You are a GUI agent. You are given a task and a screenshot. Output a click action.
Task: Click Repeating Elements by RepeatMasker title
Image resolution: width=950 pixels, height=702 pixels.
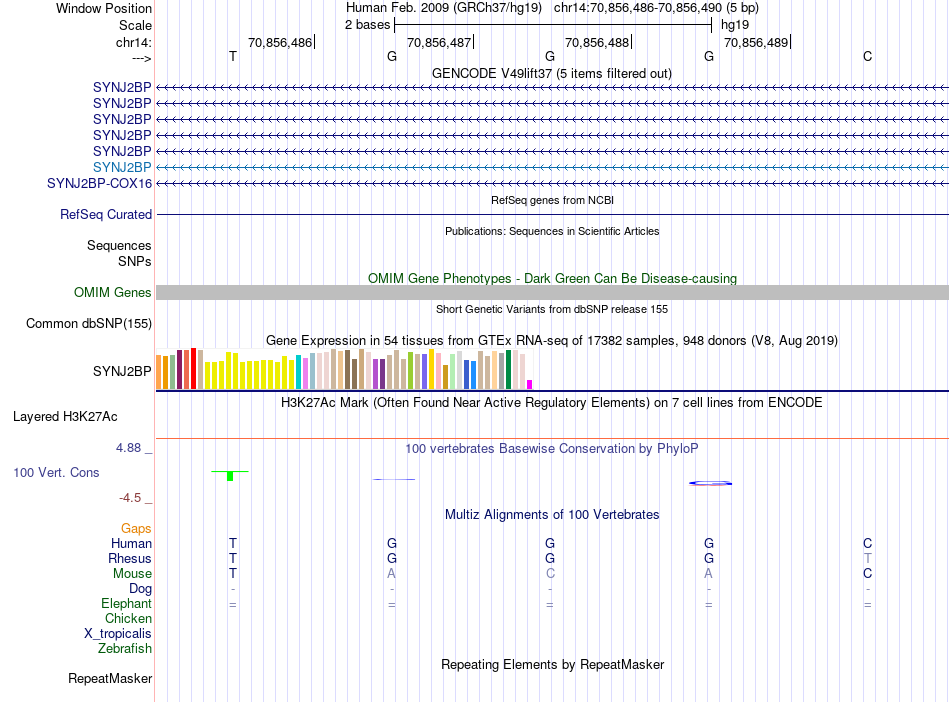point(553,665)
